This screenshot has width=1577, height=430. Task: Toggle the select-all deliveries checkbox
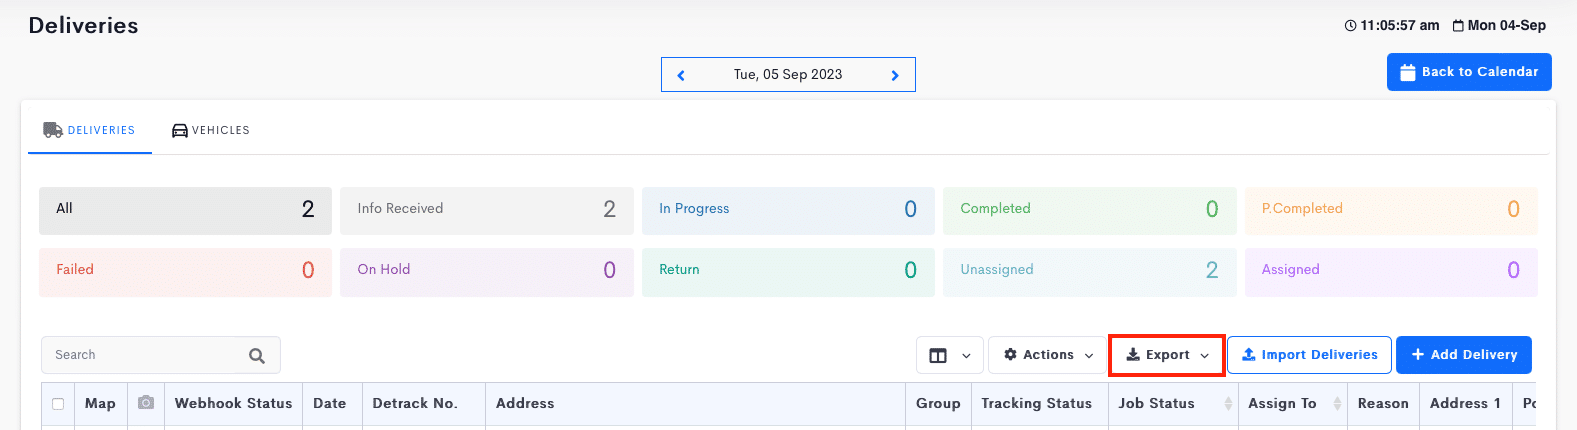tap(58, 404)
